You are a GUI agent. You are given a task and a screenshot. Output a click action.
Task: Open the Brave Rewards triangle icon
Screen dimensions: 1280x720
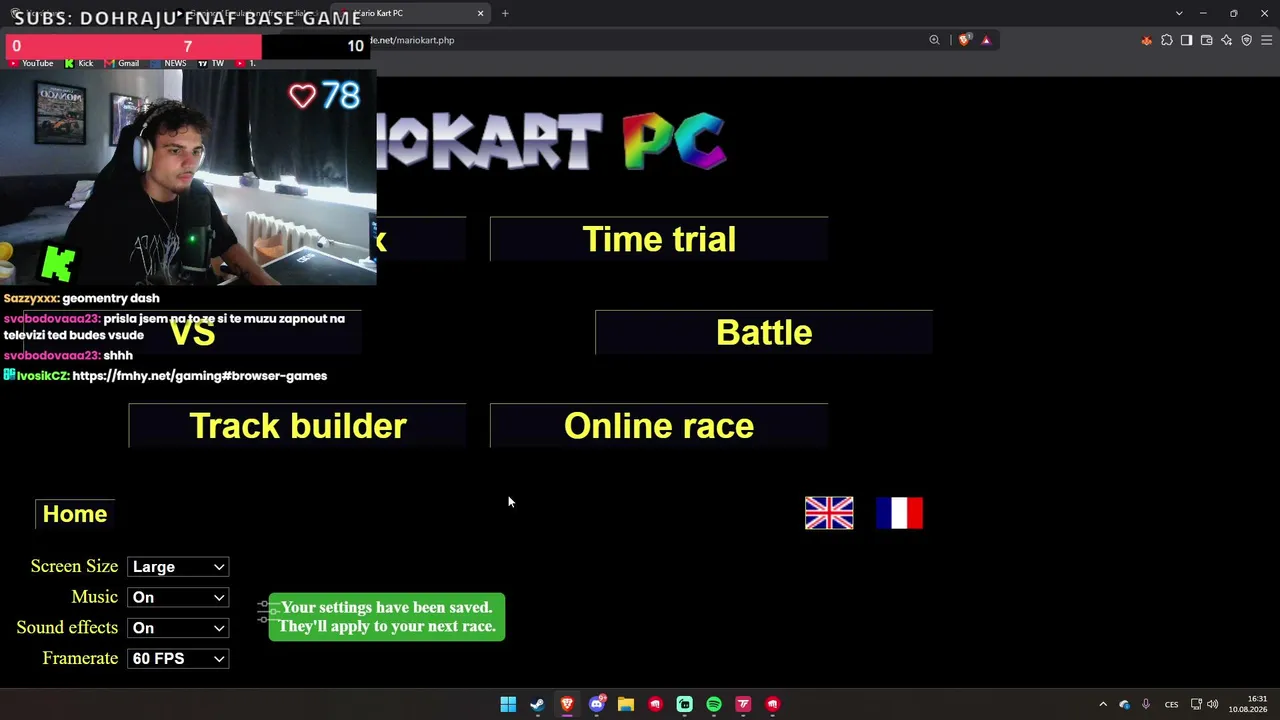point(986,40)
